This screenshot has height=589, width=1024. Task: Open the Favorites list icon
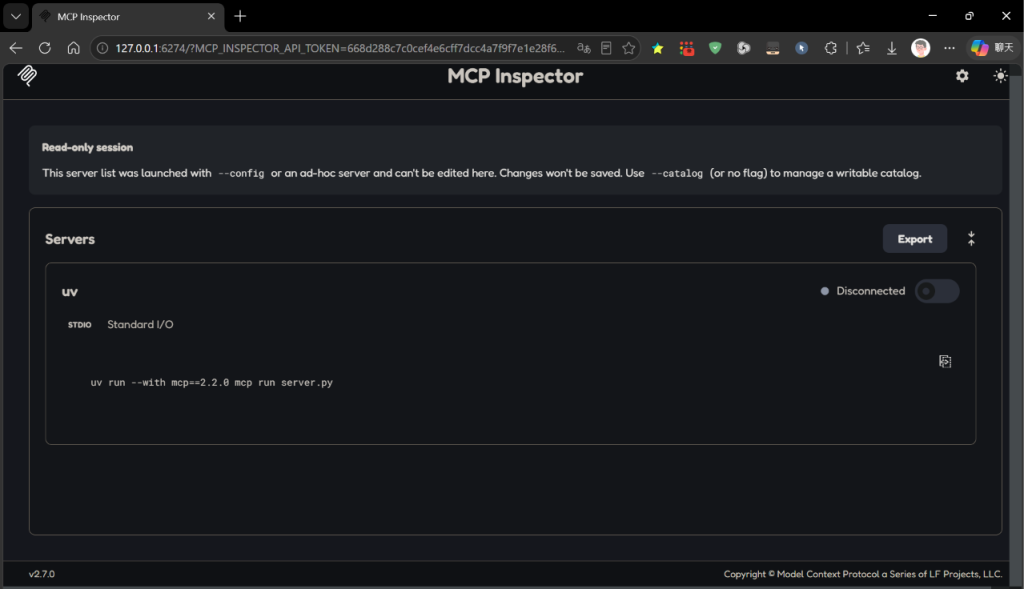pyautogui.click(x=863, y=48)
